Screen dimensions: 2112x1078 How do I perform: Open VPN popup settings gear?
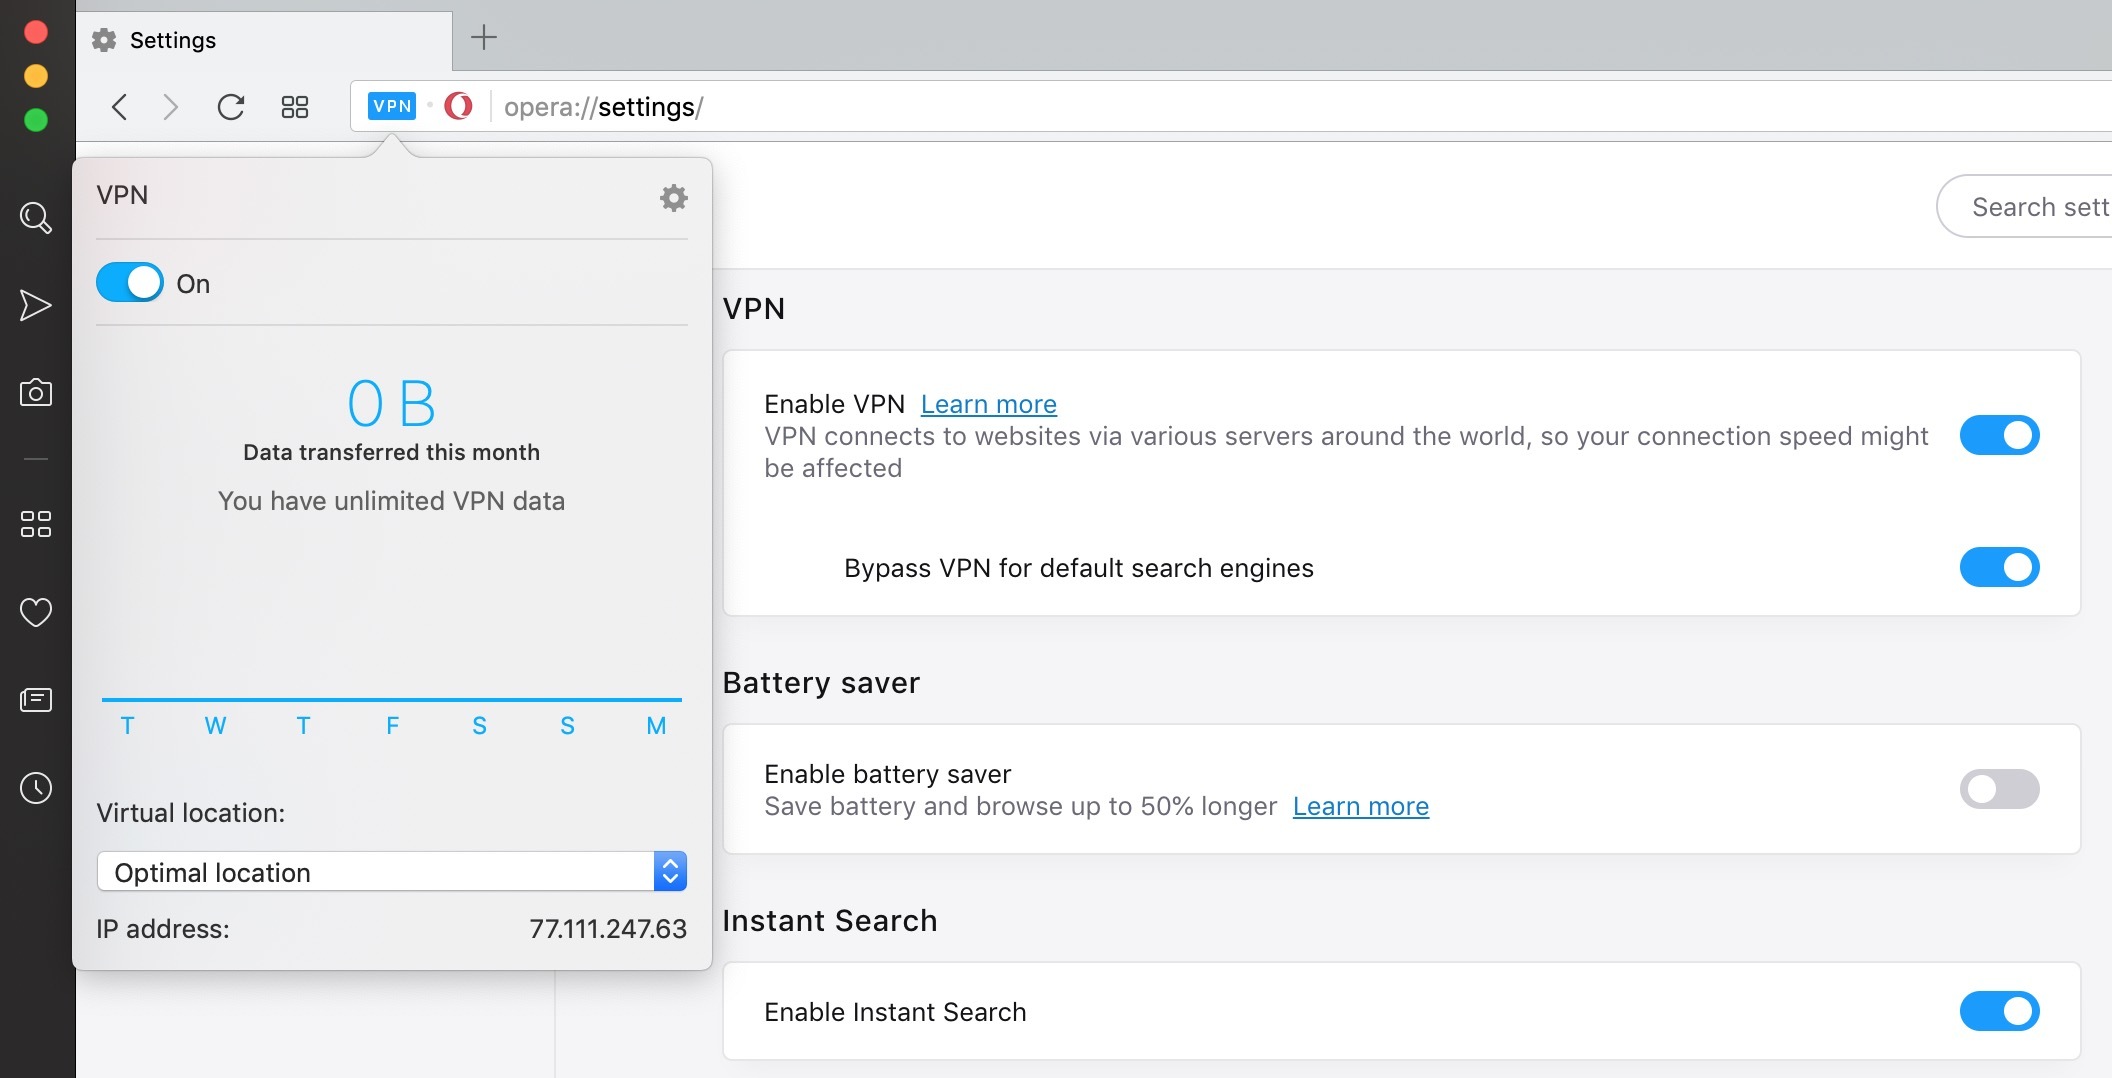point(674,198)
